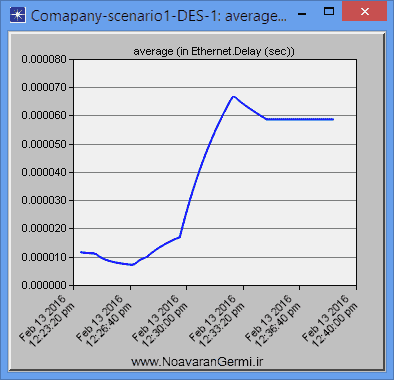The height and width of the screenshot is (380, 394).
Task: Click y-axis label 0.000070
Action: pos(44,87)
